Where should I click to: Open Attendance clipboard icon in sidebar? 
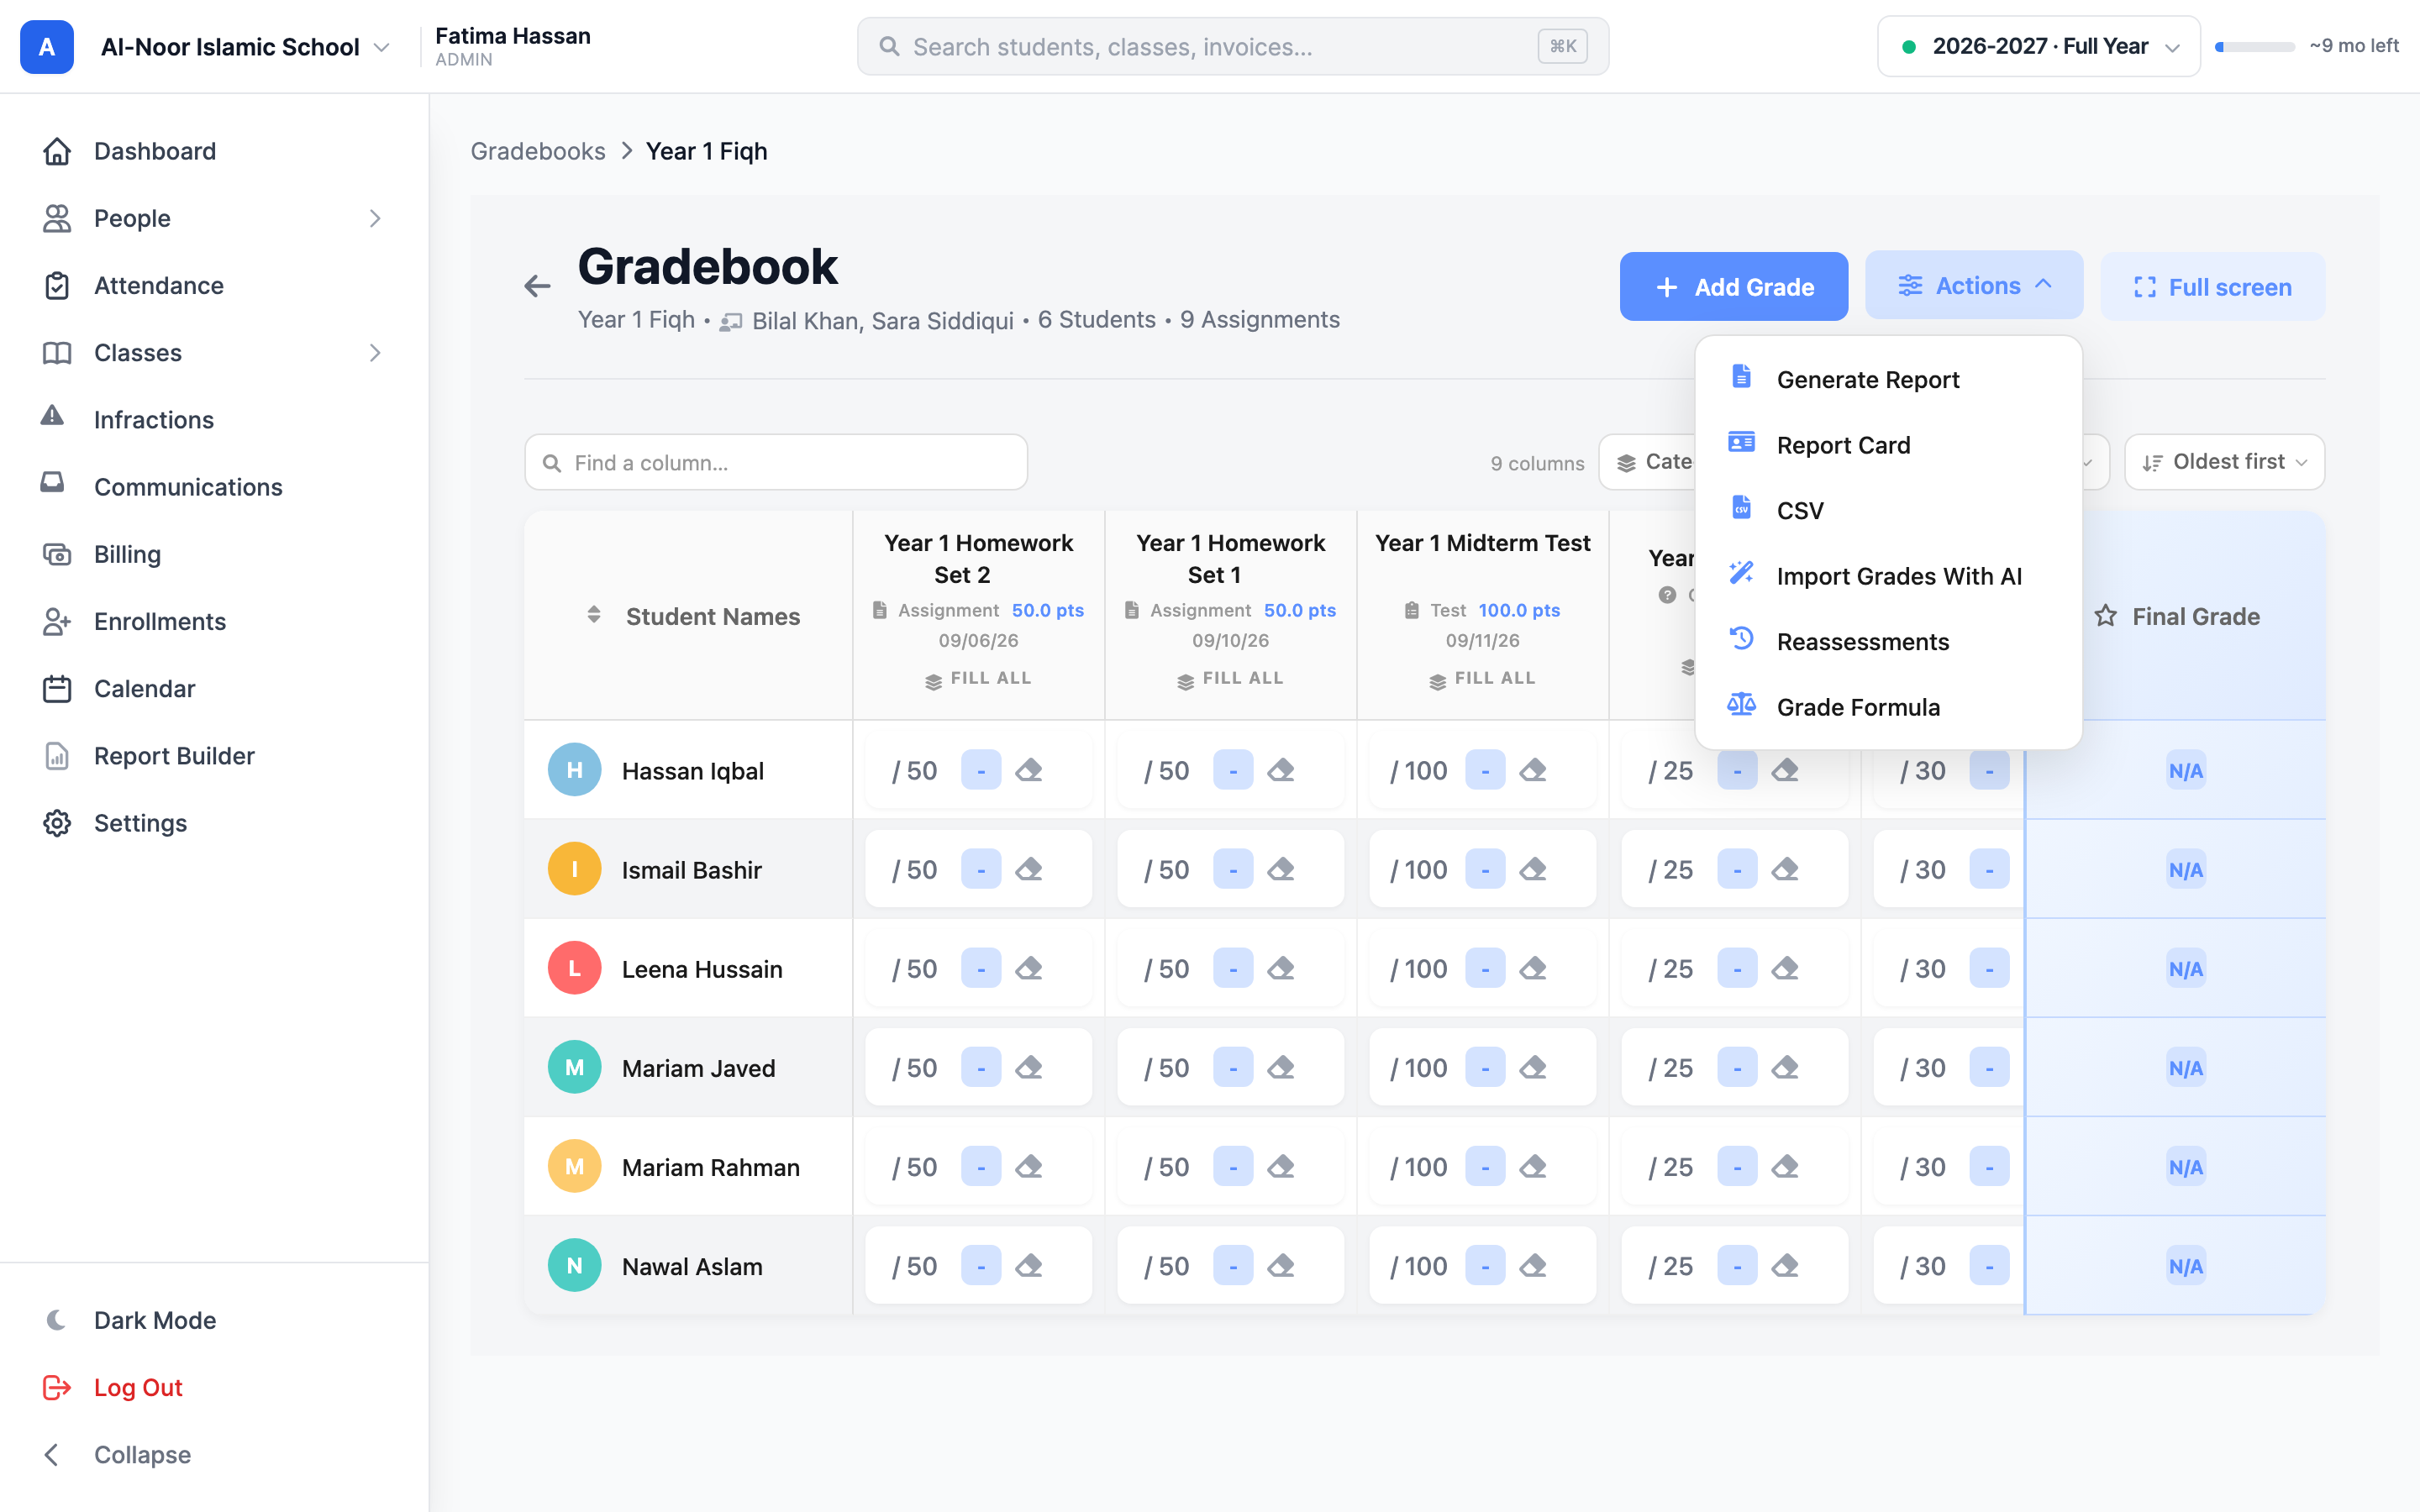pos(57,285)
